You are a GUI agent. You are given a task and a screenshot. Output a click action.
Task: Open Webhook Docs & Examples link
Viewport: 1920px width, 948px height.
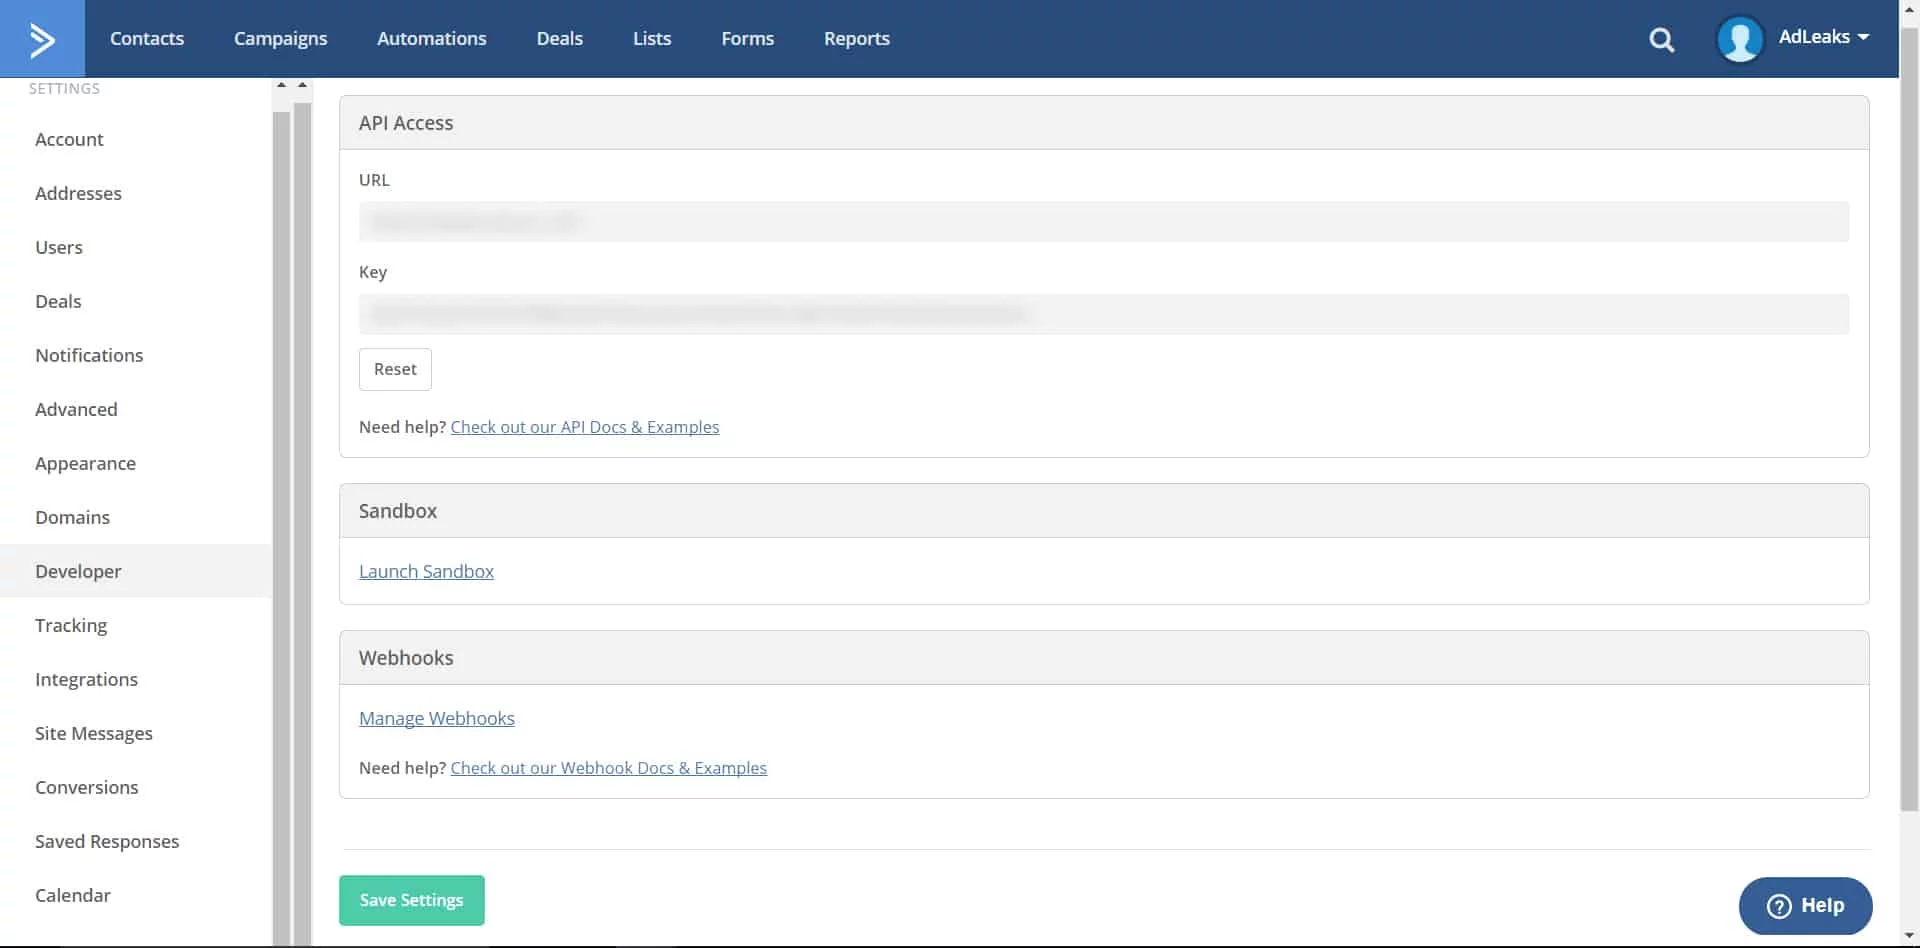(x=609, y=768)
